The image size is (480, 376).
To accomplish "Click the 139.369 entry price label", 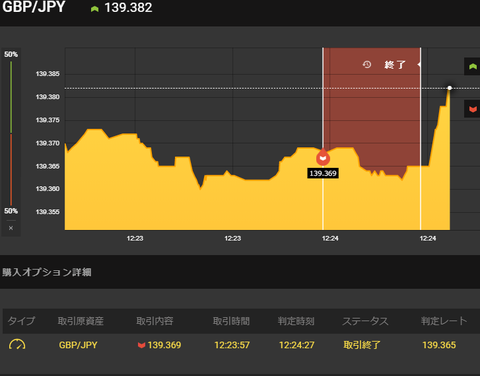I will tap(323, 173).
